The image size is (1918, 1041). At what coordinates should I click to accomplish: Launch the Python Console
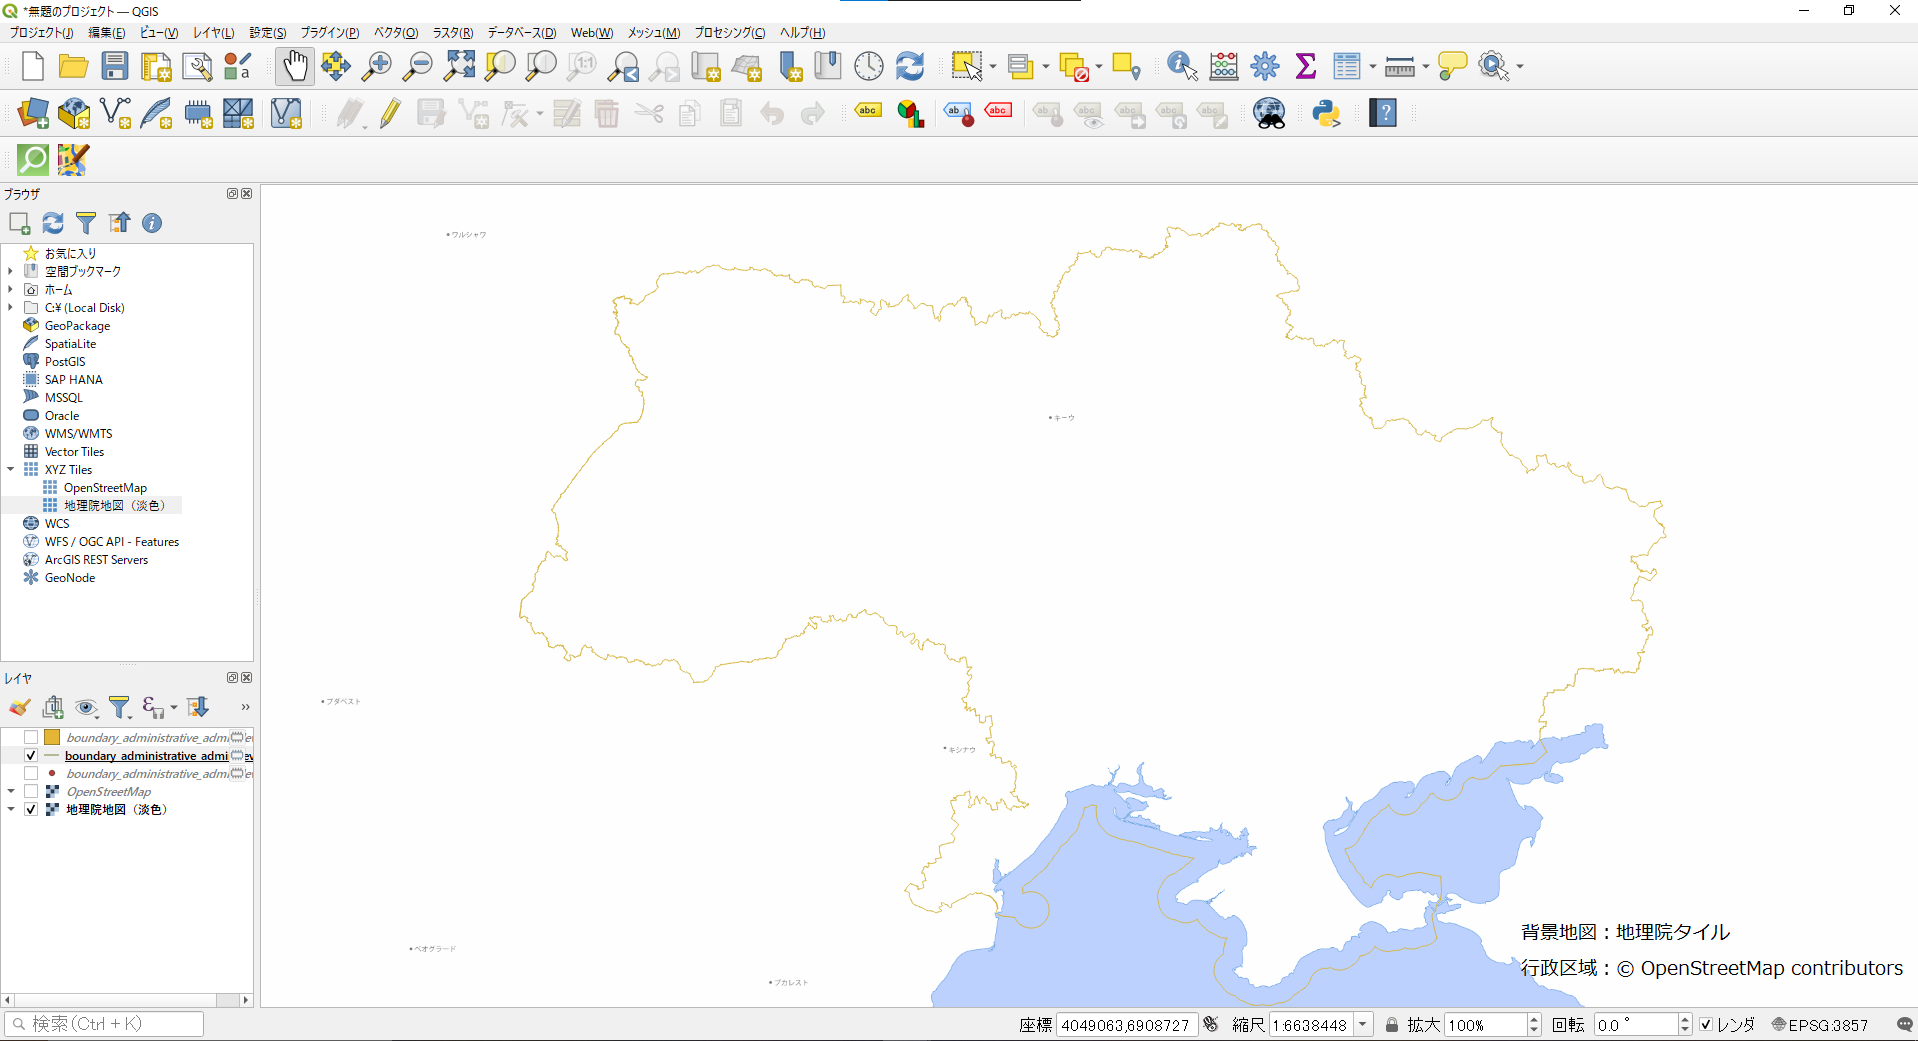coord(1325,113)
